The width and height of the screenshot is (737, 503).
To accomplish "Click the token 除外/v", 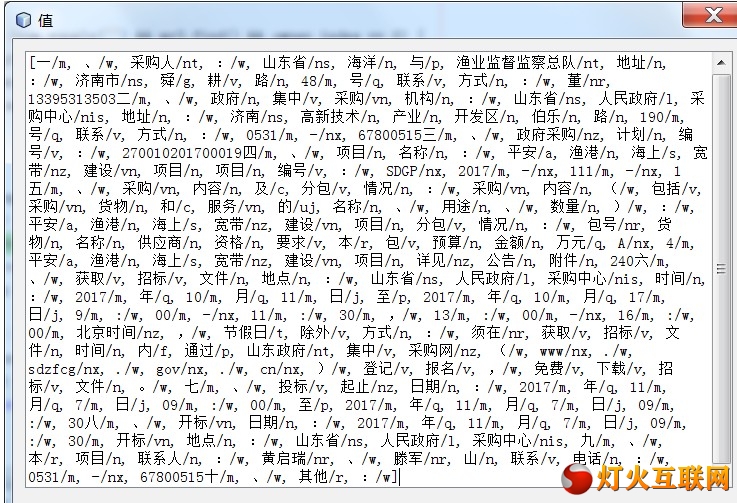I will click(x=325, y=333).
